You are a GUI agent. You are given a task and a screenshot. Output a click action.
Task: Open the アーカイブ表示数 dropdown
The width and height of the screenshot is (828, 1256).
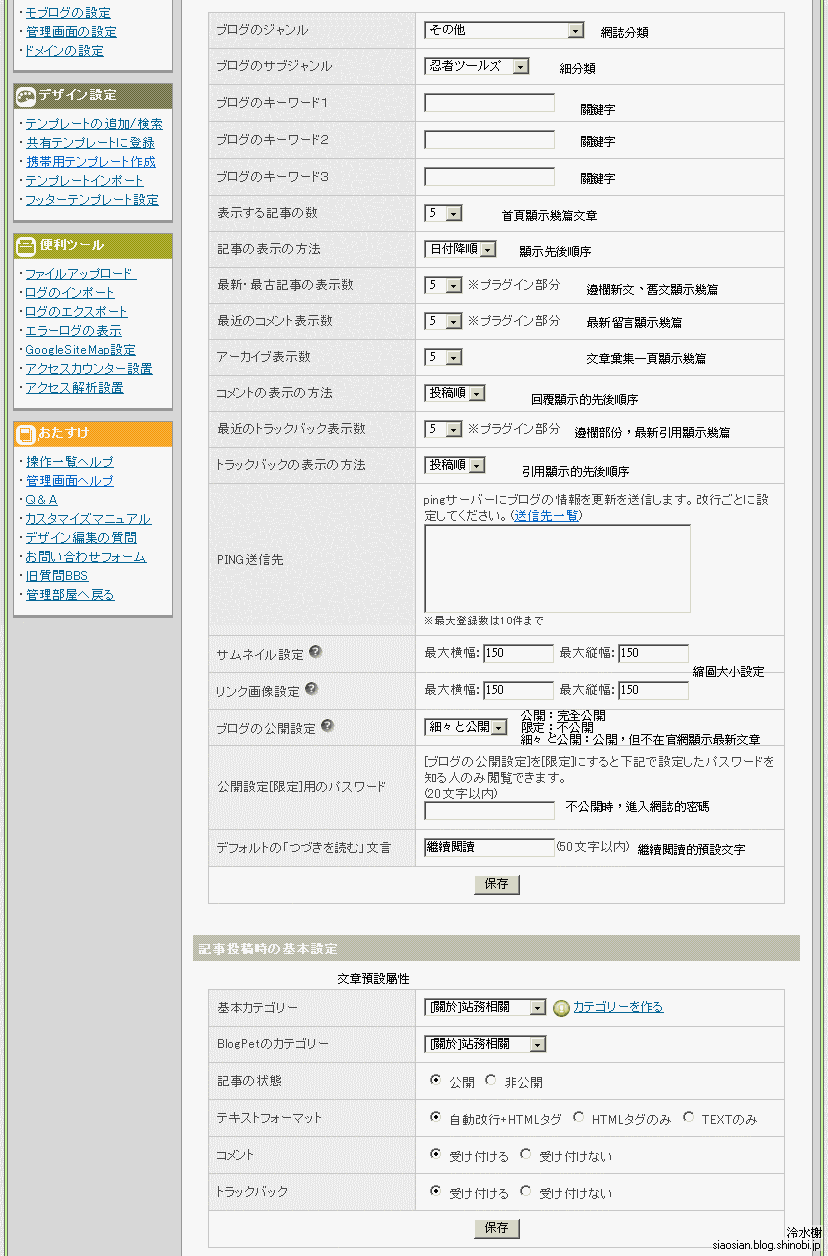coord(443,357)
